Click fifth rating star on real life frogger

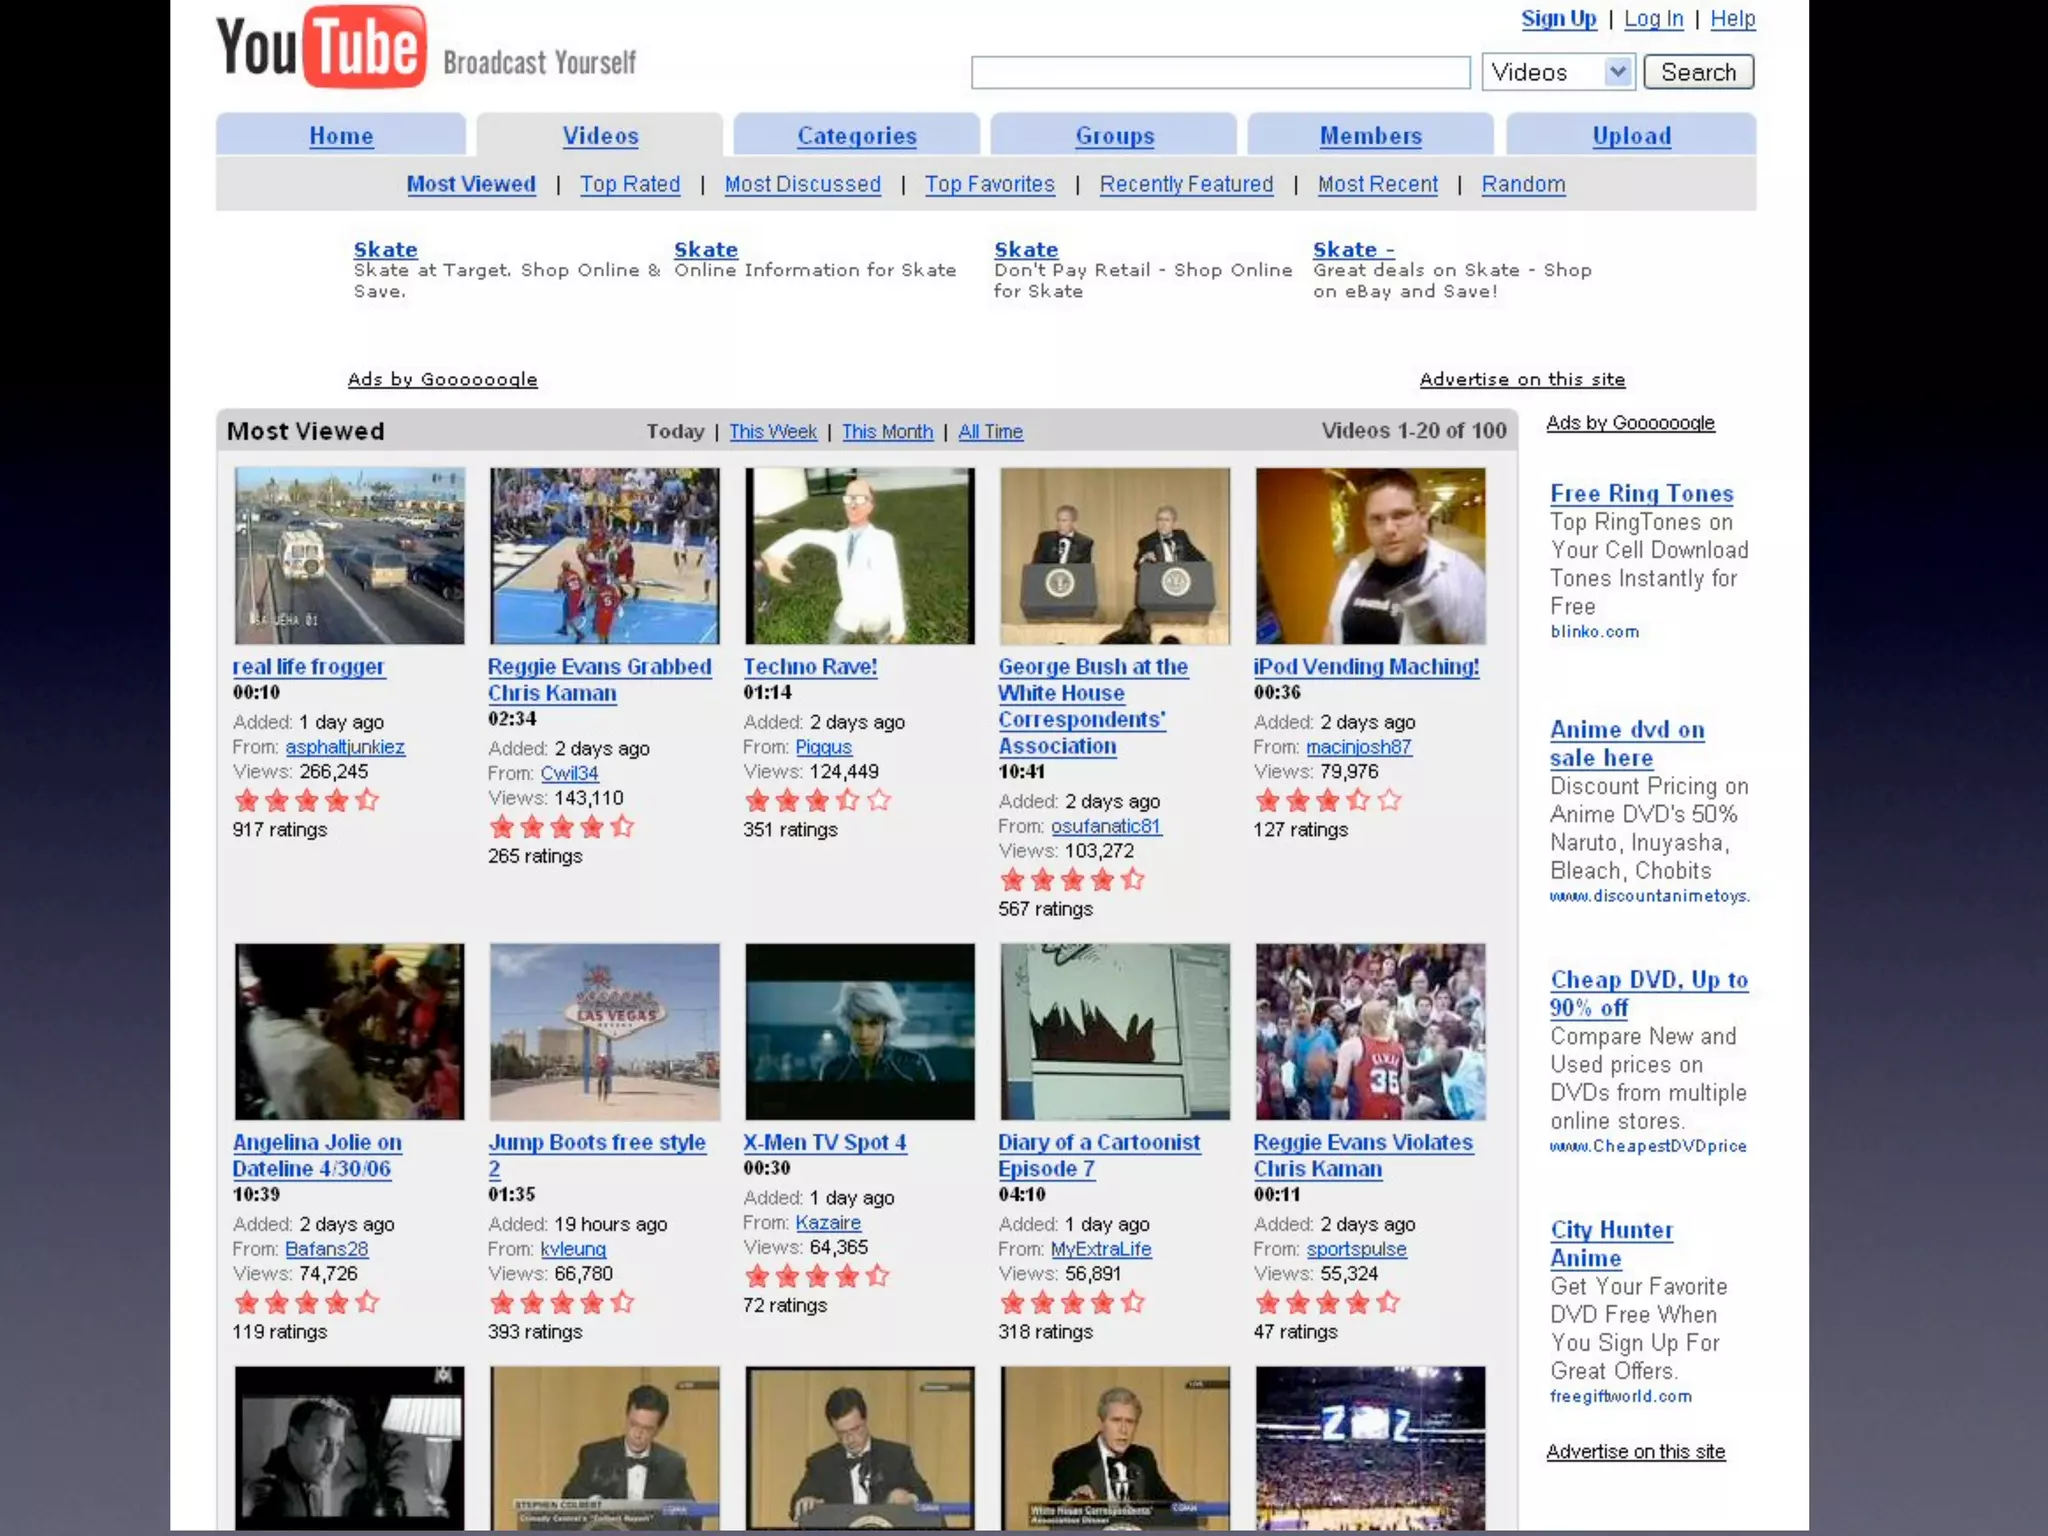(x=368, y=800)
